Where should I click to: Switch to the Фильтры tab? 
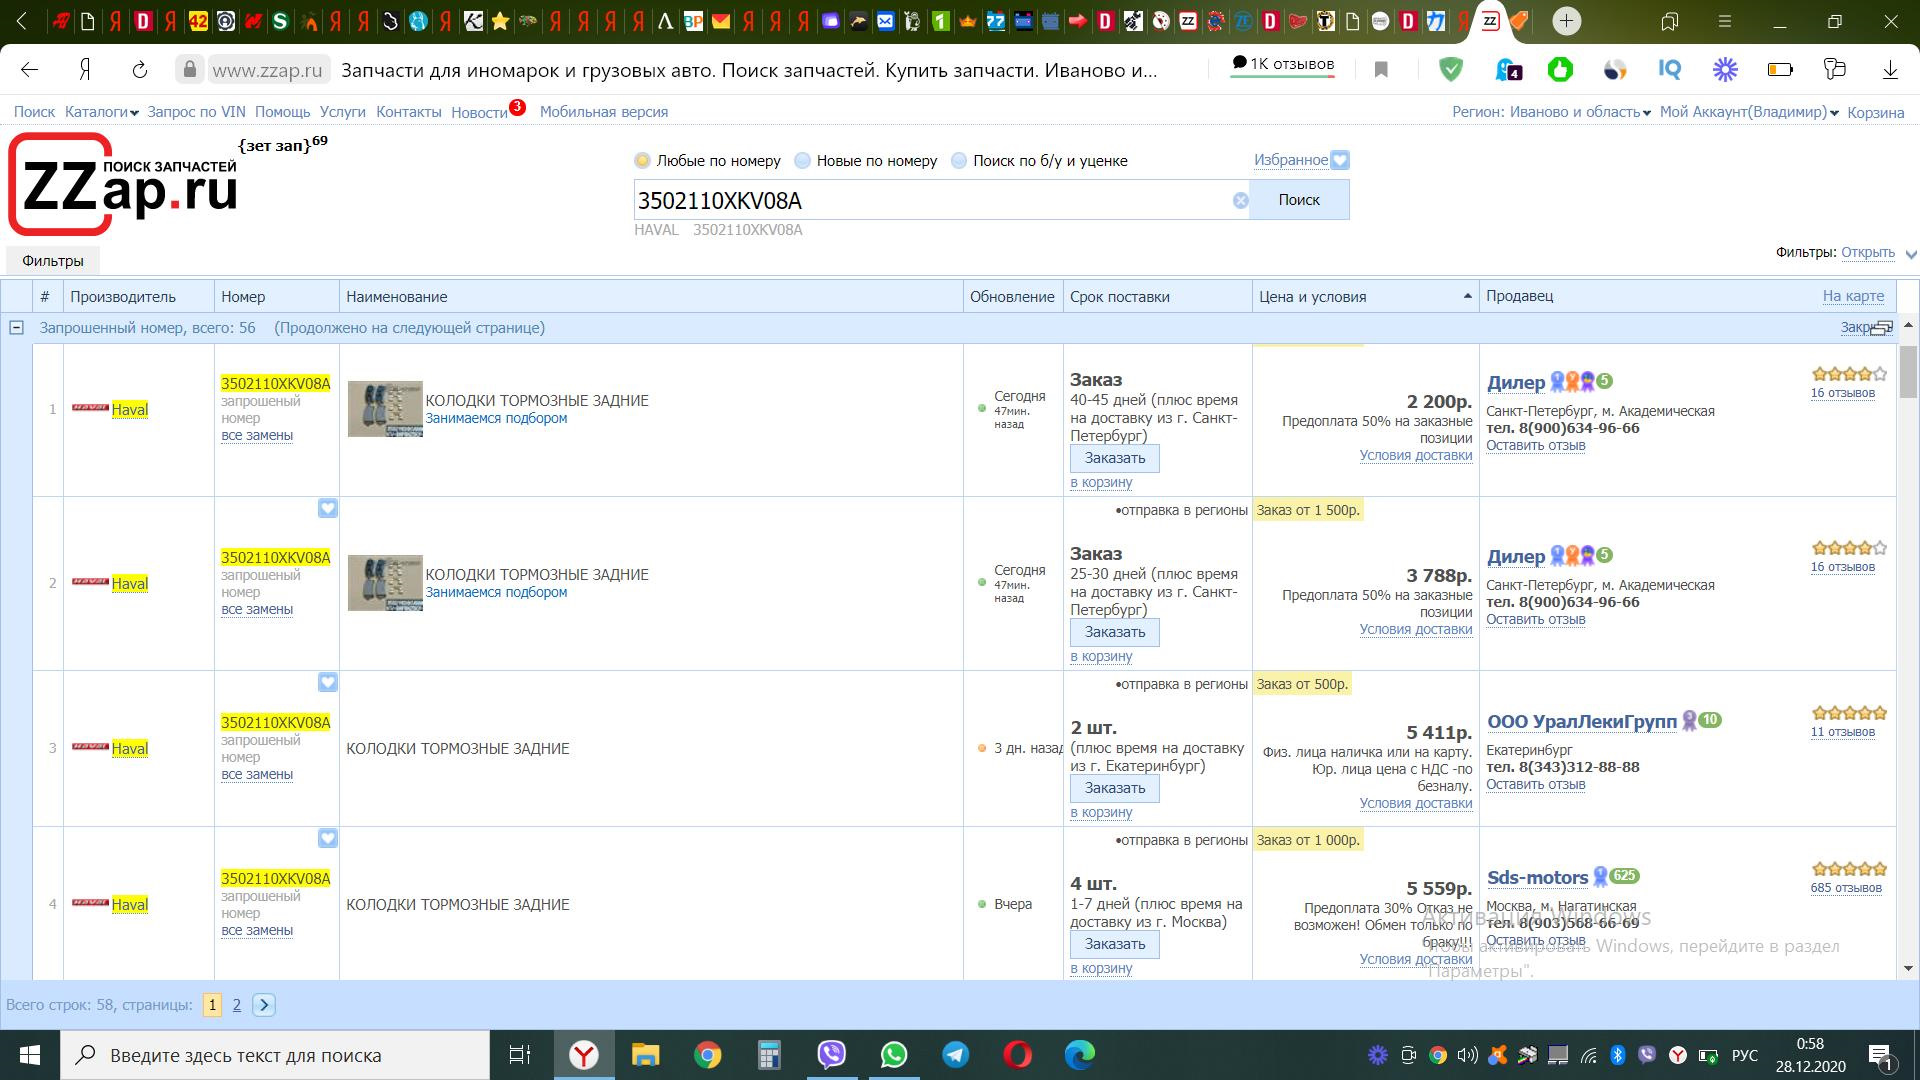[x=53, y=261]
